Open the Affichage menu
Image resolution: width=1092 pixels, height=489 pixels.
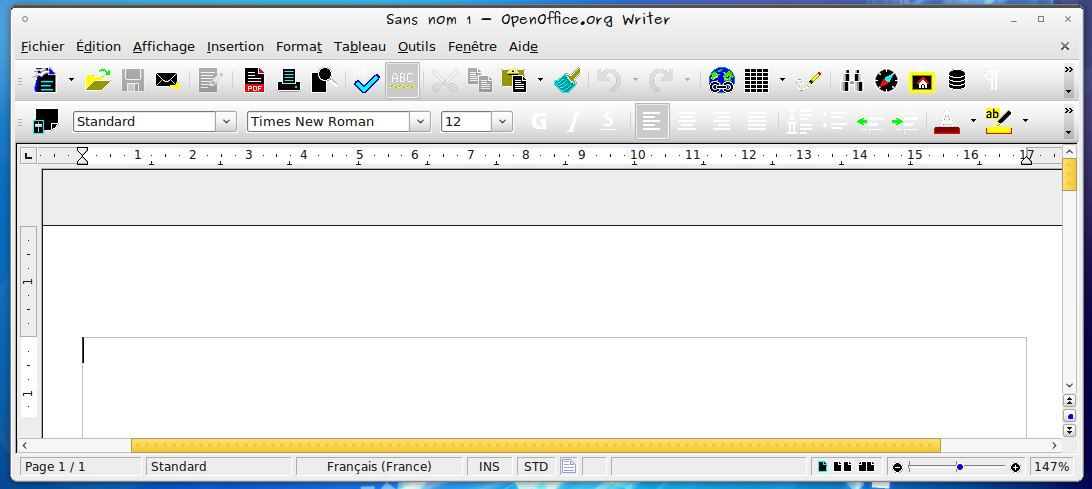[x=164, y=47]
